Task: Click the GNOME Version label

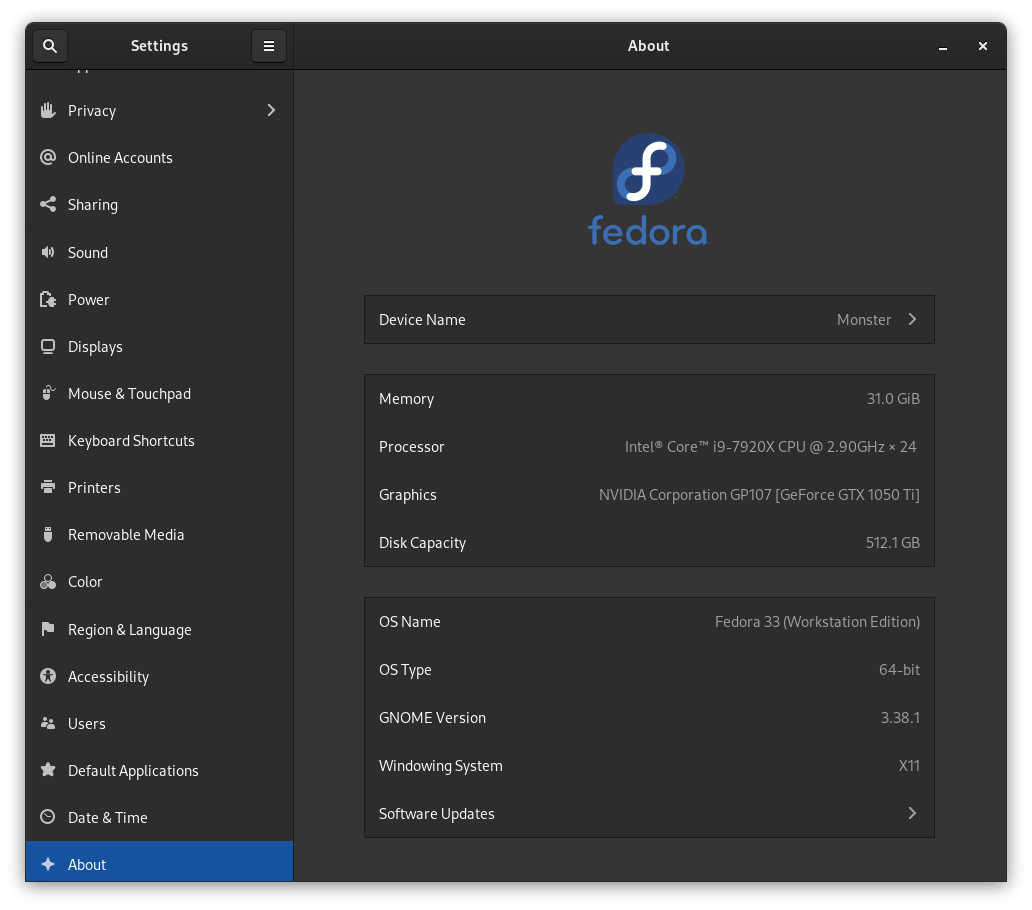Action: click(432, 718)
